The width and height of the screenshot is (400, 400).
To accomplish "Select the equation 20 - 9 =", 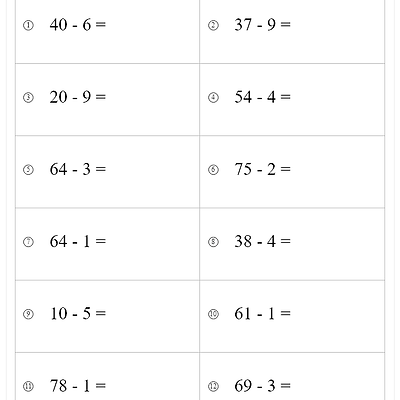I will tap(78, 97).
